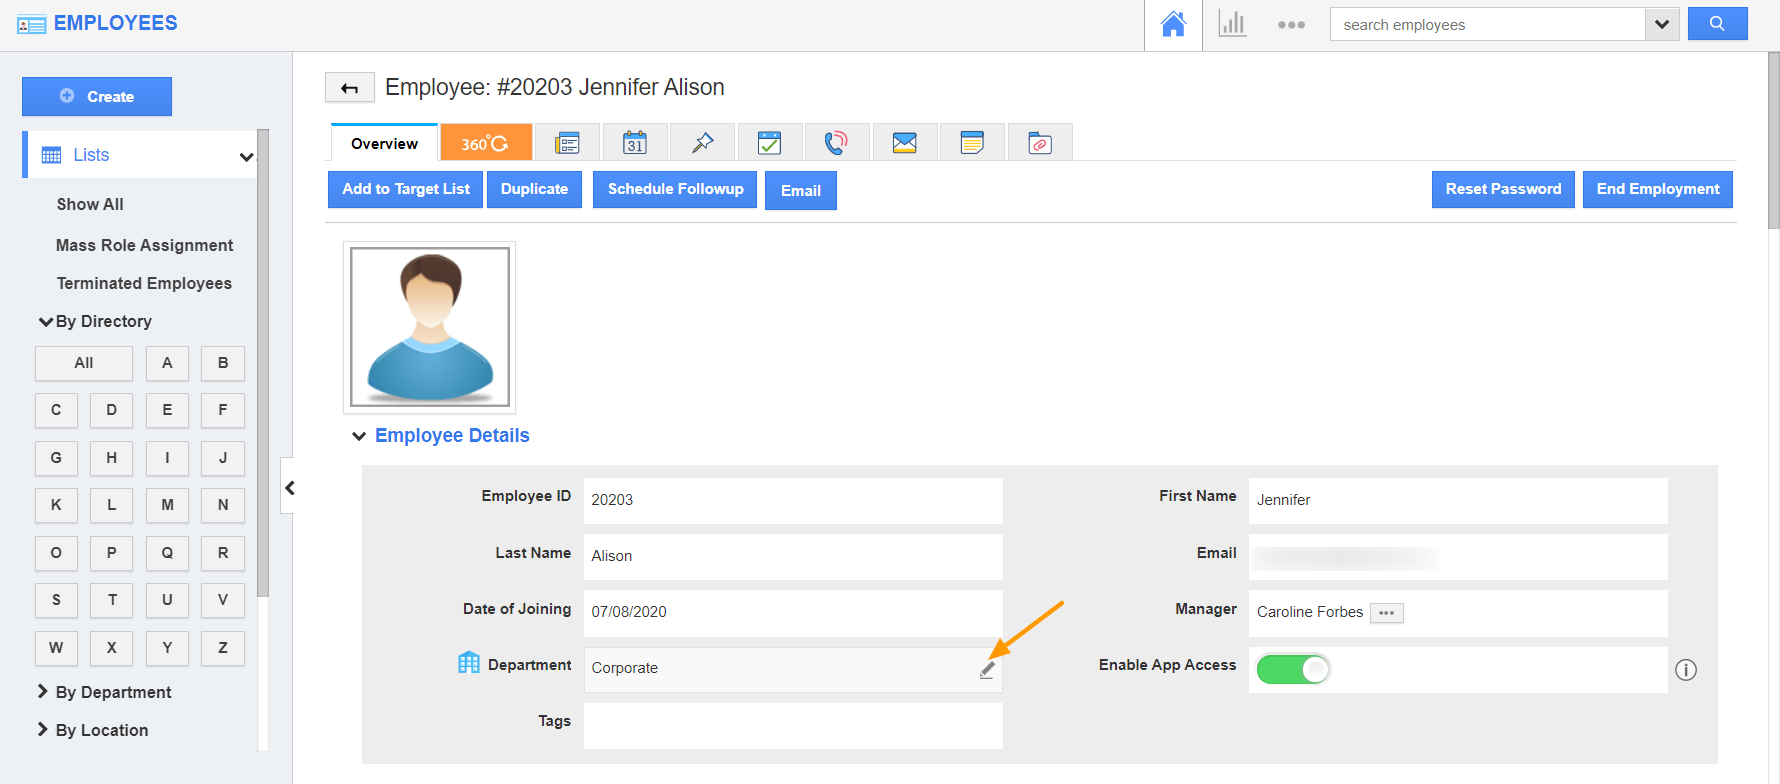
Task: Click the info icon beside Enable App Access
Action: tap(1686, 670)
